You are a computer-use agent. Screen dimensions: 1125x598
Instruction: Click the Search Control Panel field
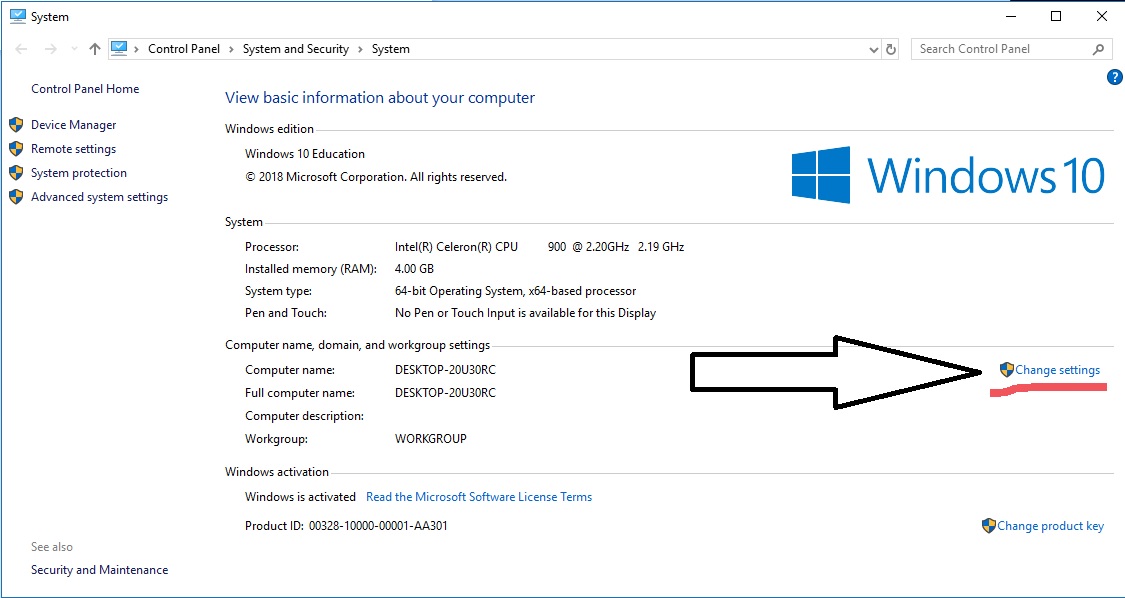point(1000,49)
